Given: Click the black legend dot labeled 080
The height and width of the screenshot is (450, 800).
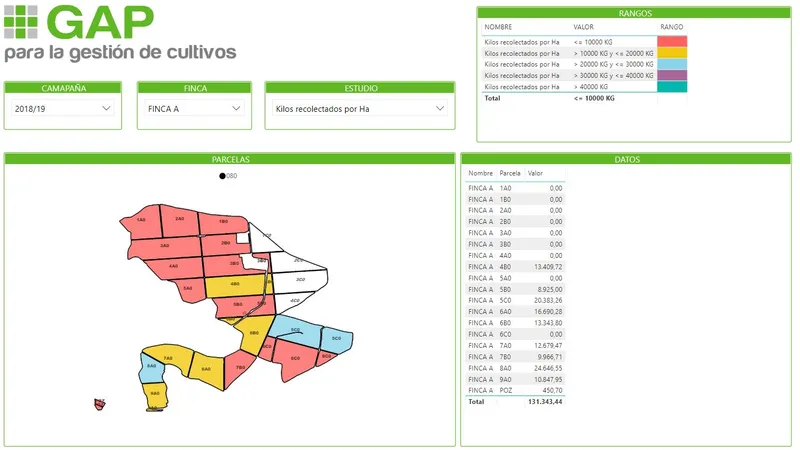Looking at the screenshot, I should (222, 176).
